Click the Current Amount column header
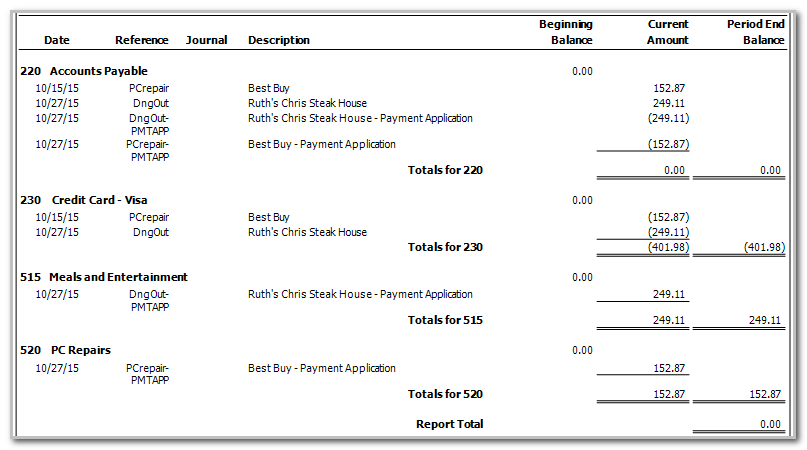Screen dimensions: 807x450 tap(667, 32)
